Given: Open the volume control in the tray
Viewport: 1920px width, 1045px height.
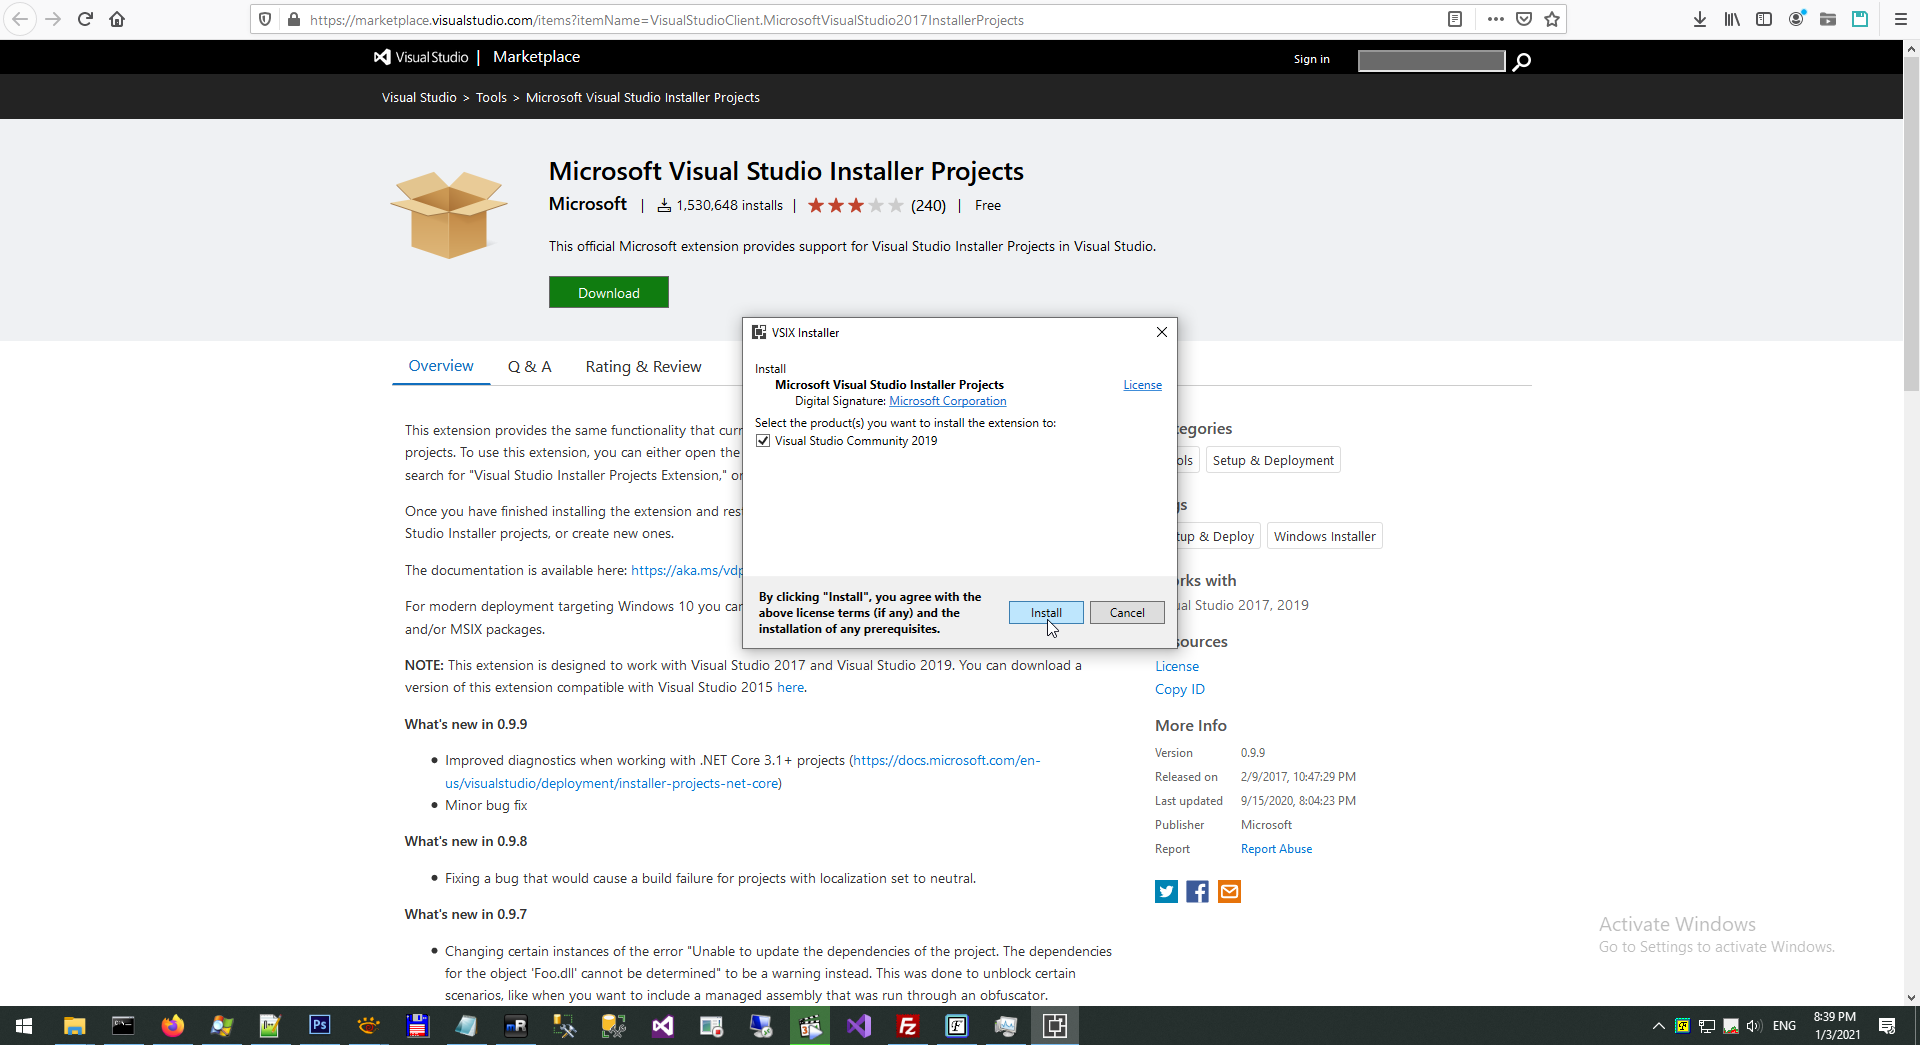Looking at the screenshot, I should point(1754,1026).
